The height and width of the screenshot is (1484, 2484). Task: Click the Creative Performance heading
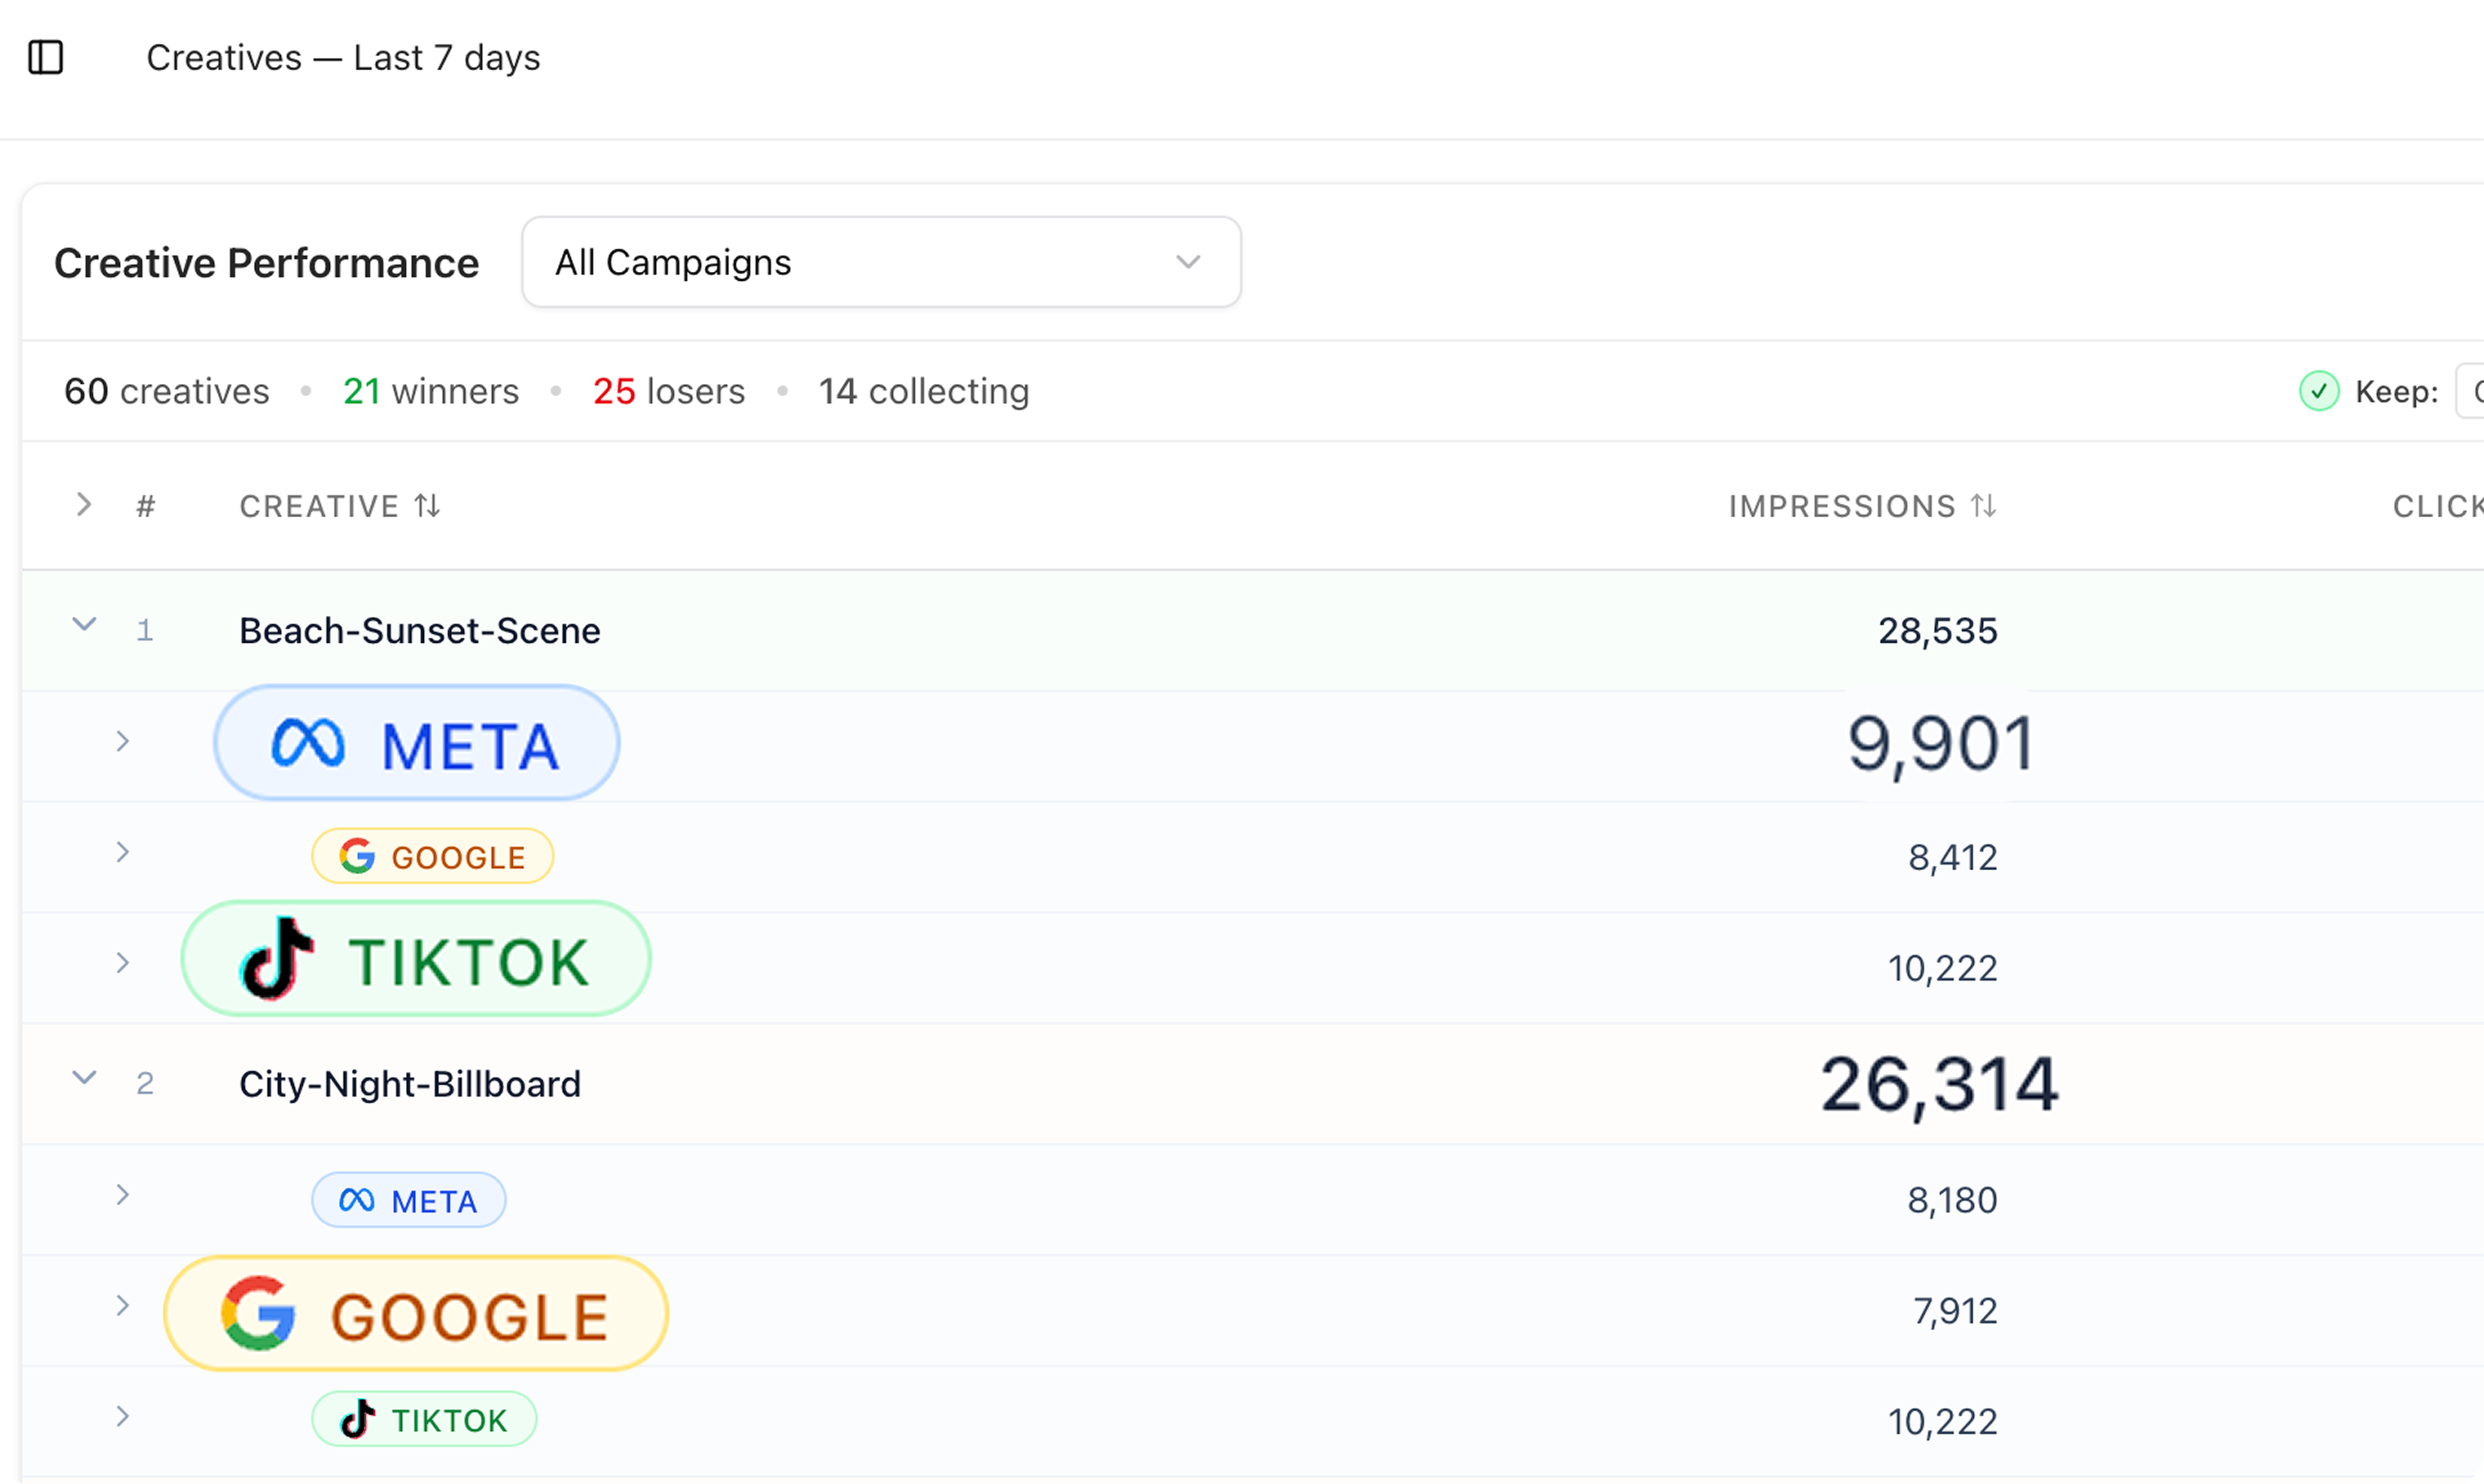[267, 263]
